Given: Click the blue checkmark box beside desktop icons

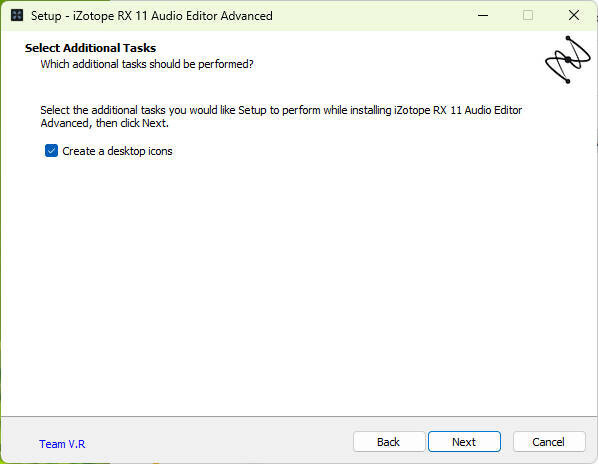Looking at the screenshot, I should [51, 151].
